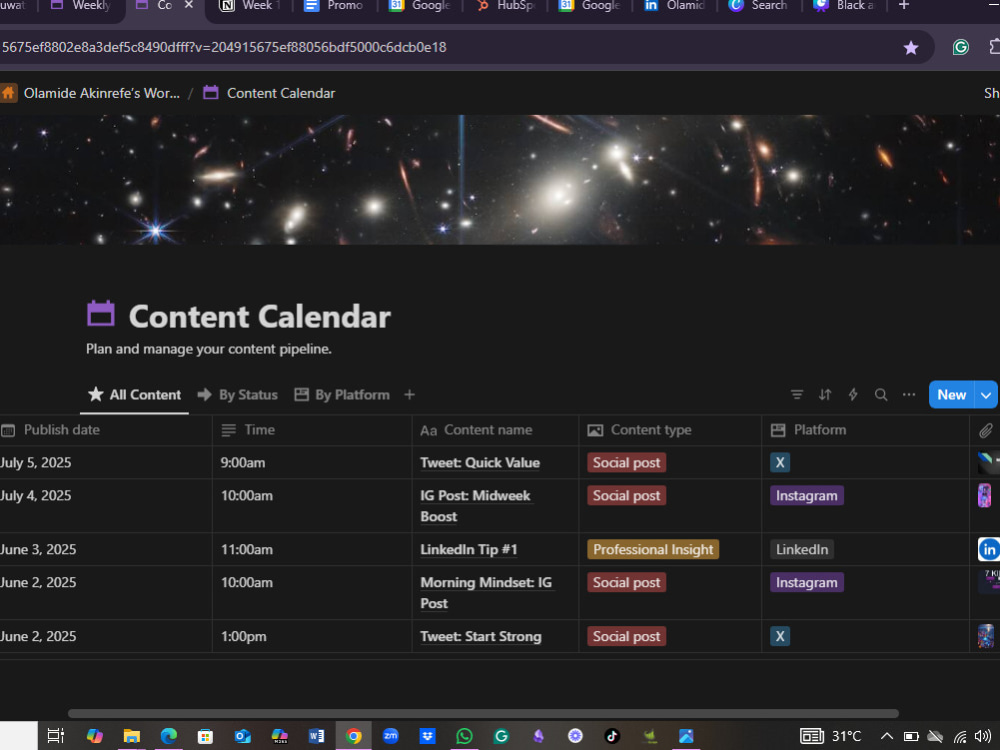Click the browser address bar URL

click(224, 47)
